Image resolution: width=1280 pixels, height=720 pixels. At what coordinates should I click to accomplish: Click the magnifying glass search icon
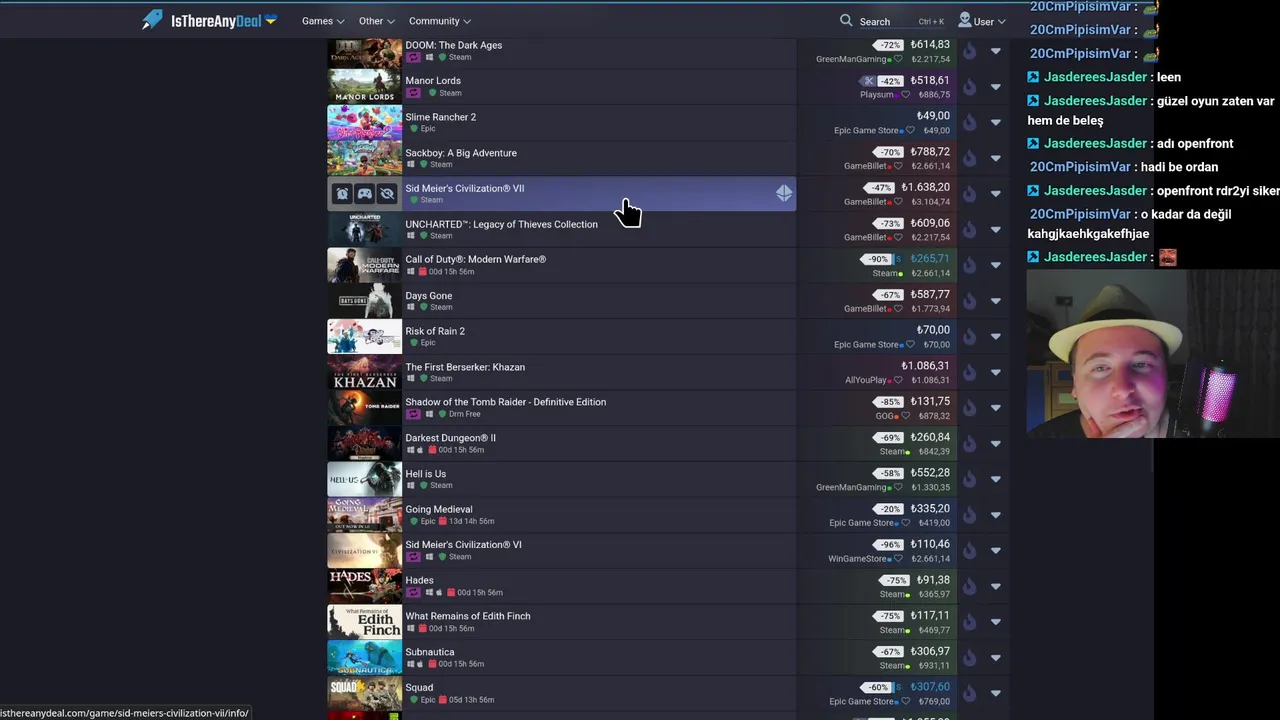pyautogui.click(x=846, y=20)
